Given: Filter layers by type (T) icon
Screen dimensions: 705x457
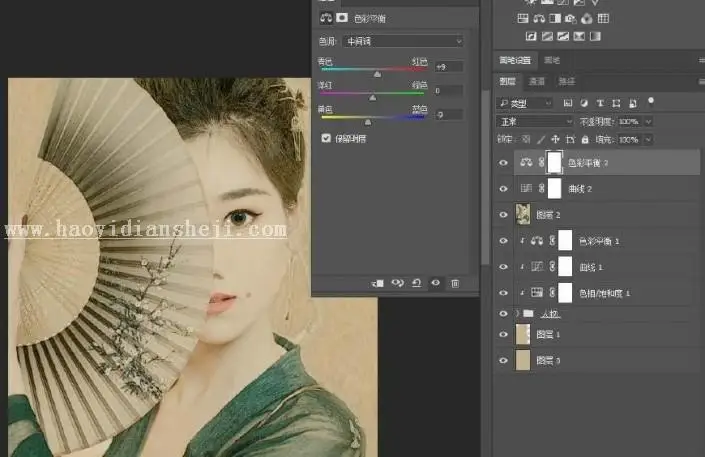Looking at the screenshot, I should pyautogui.click(x=600, y=103).
